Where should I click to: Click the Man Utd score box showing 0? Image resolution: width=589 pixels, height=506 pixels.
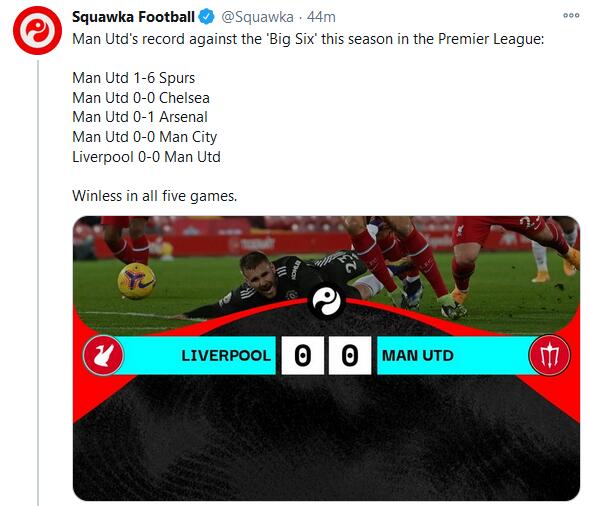pyautogui.click(x=350, y=355)
